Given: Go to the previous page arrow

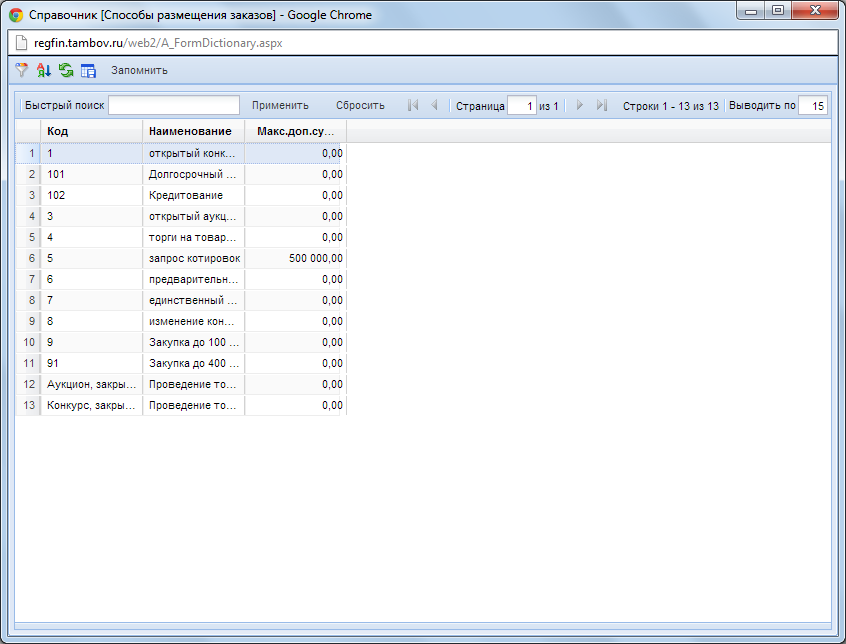Looking at the screenshot, I should tap(434, 105).
